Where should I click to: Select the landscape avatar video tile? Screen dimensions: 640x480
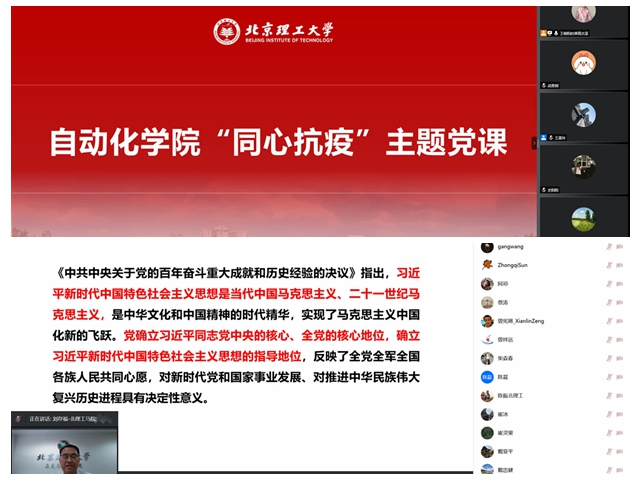pos(583,220)
